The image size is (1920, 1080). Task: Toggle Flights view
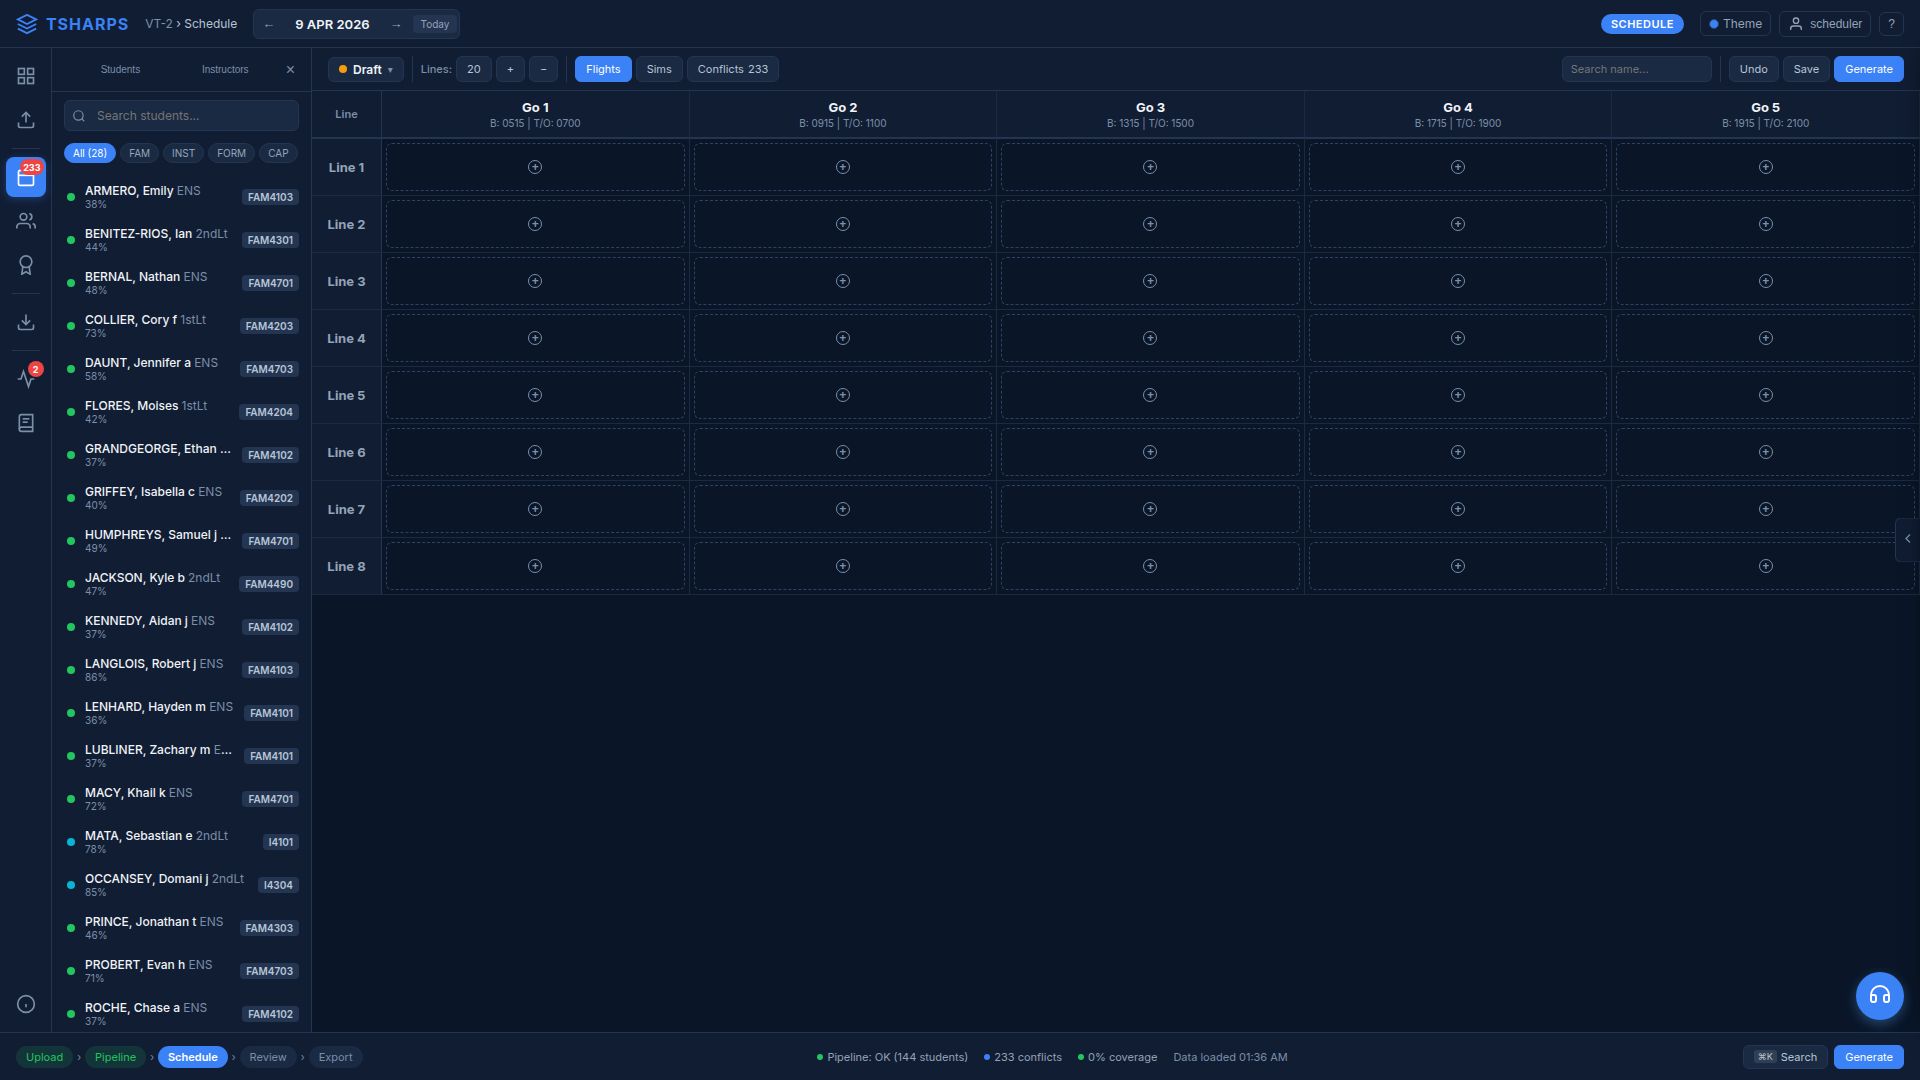[603, 69]
